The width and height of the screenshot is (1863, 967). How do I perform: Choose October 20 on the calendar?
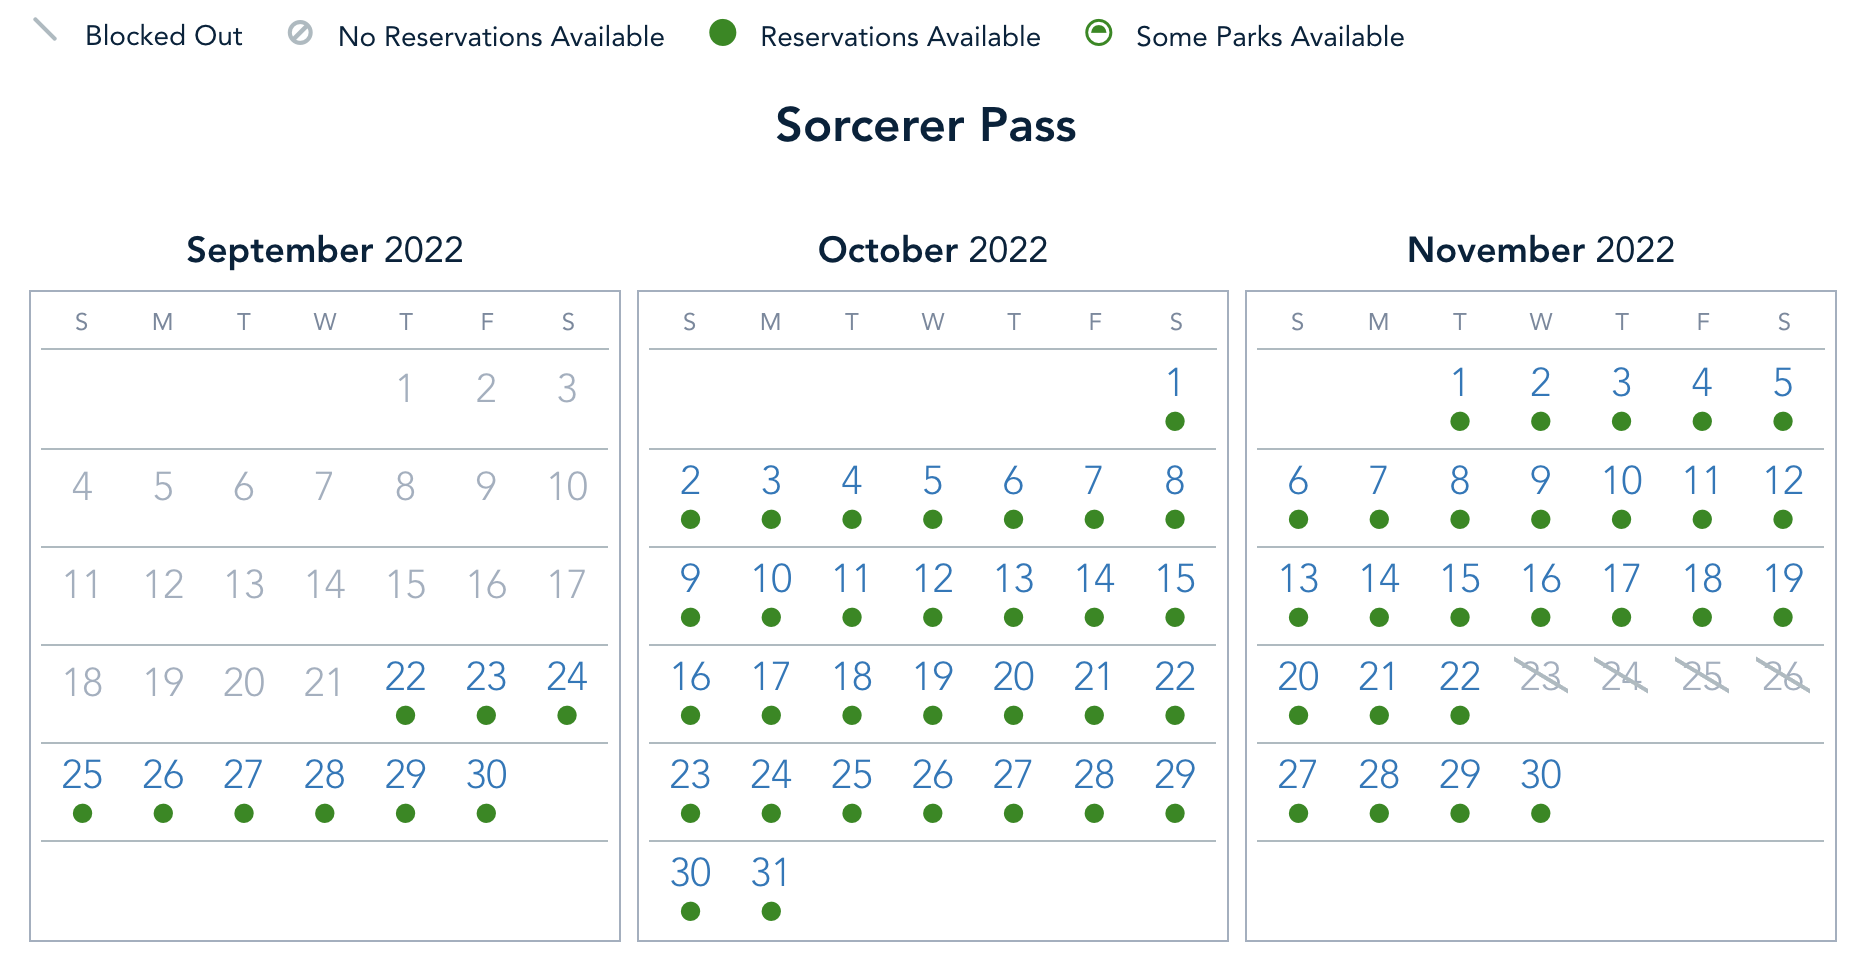[1013, 677]
